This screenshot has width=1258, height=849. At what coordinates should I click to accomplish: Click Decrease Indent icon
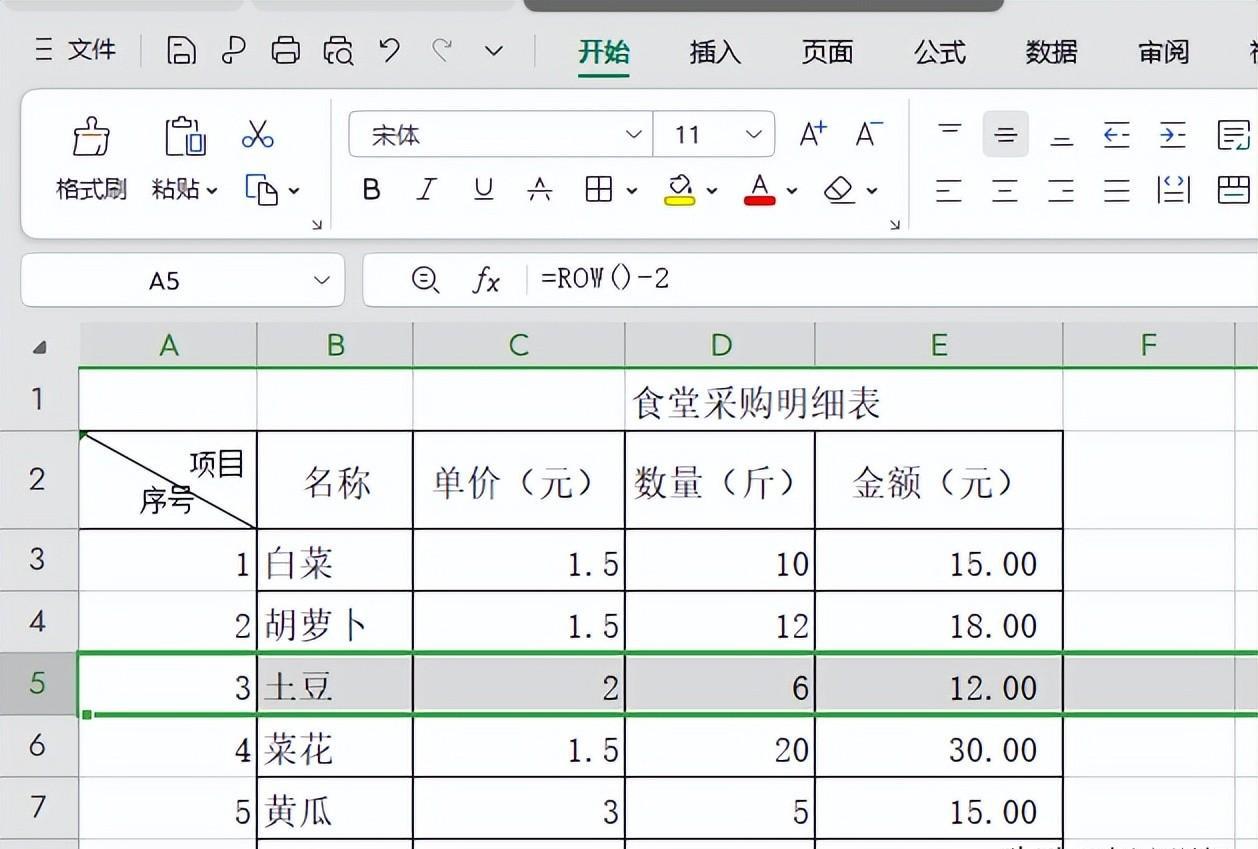click(1117, 134)
